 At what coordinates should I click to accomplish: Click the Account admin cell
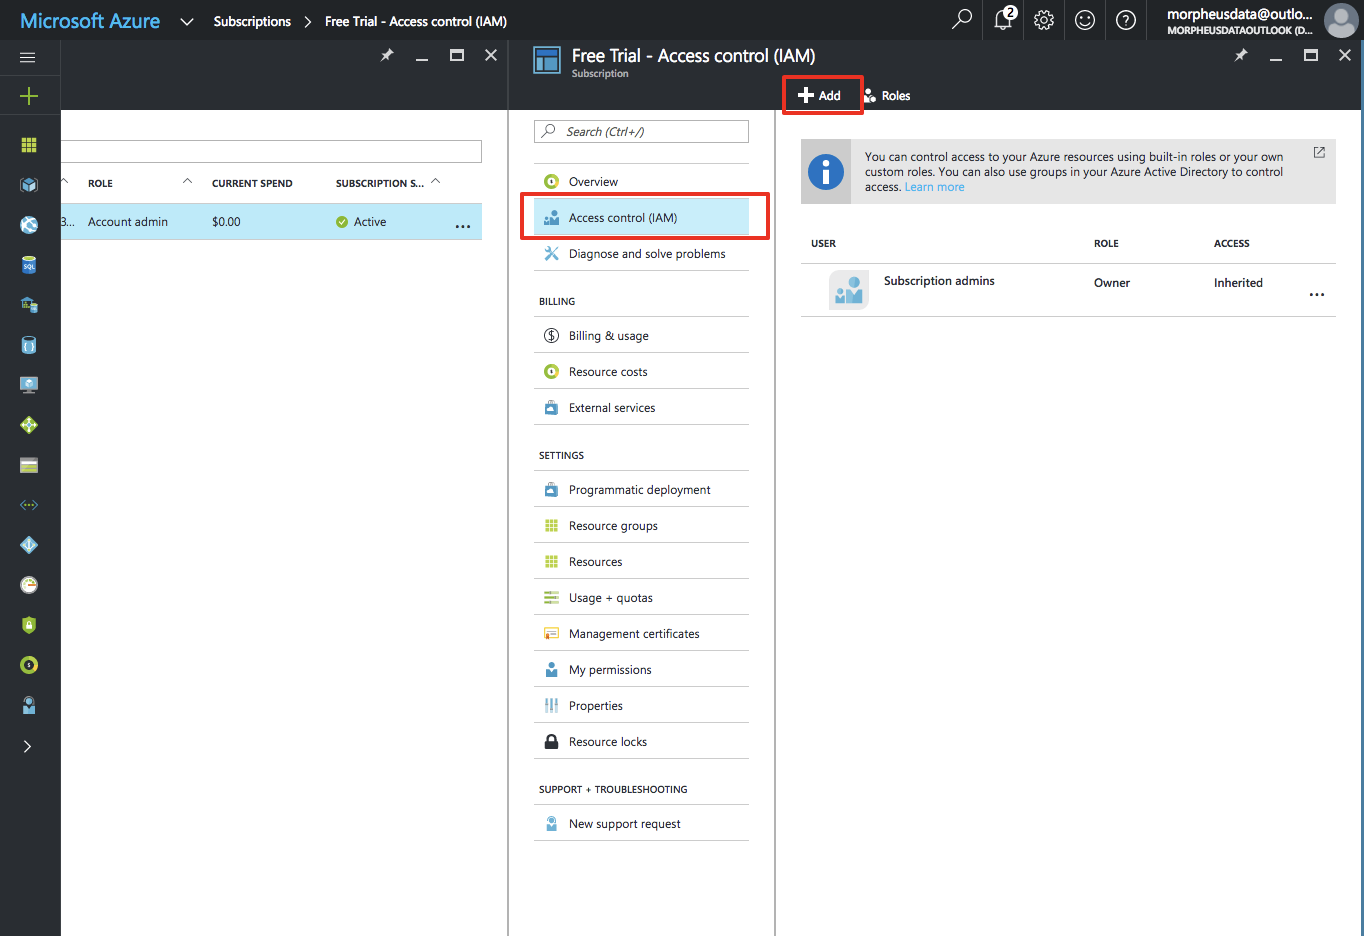click(x=128, y=222)
